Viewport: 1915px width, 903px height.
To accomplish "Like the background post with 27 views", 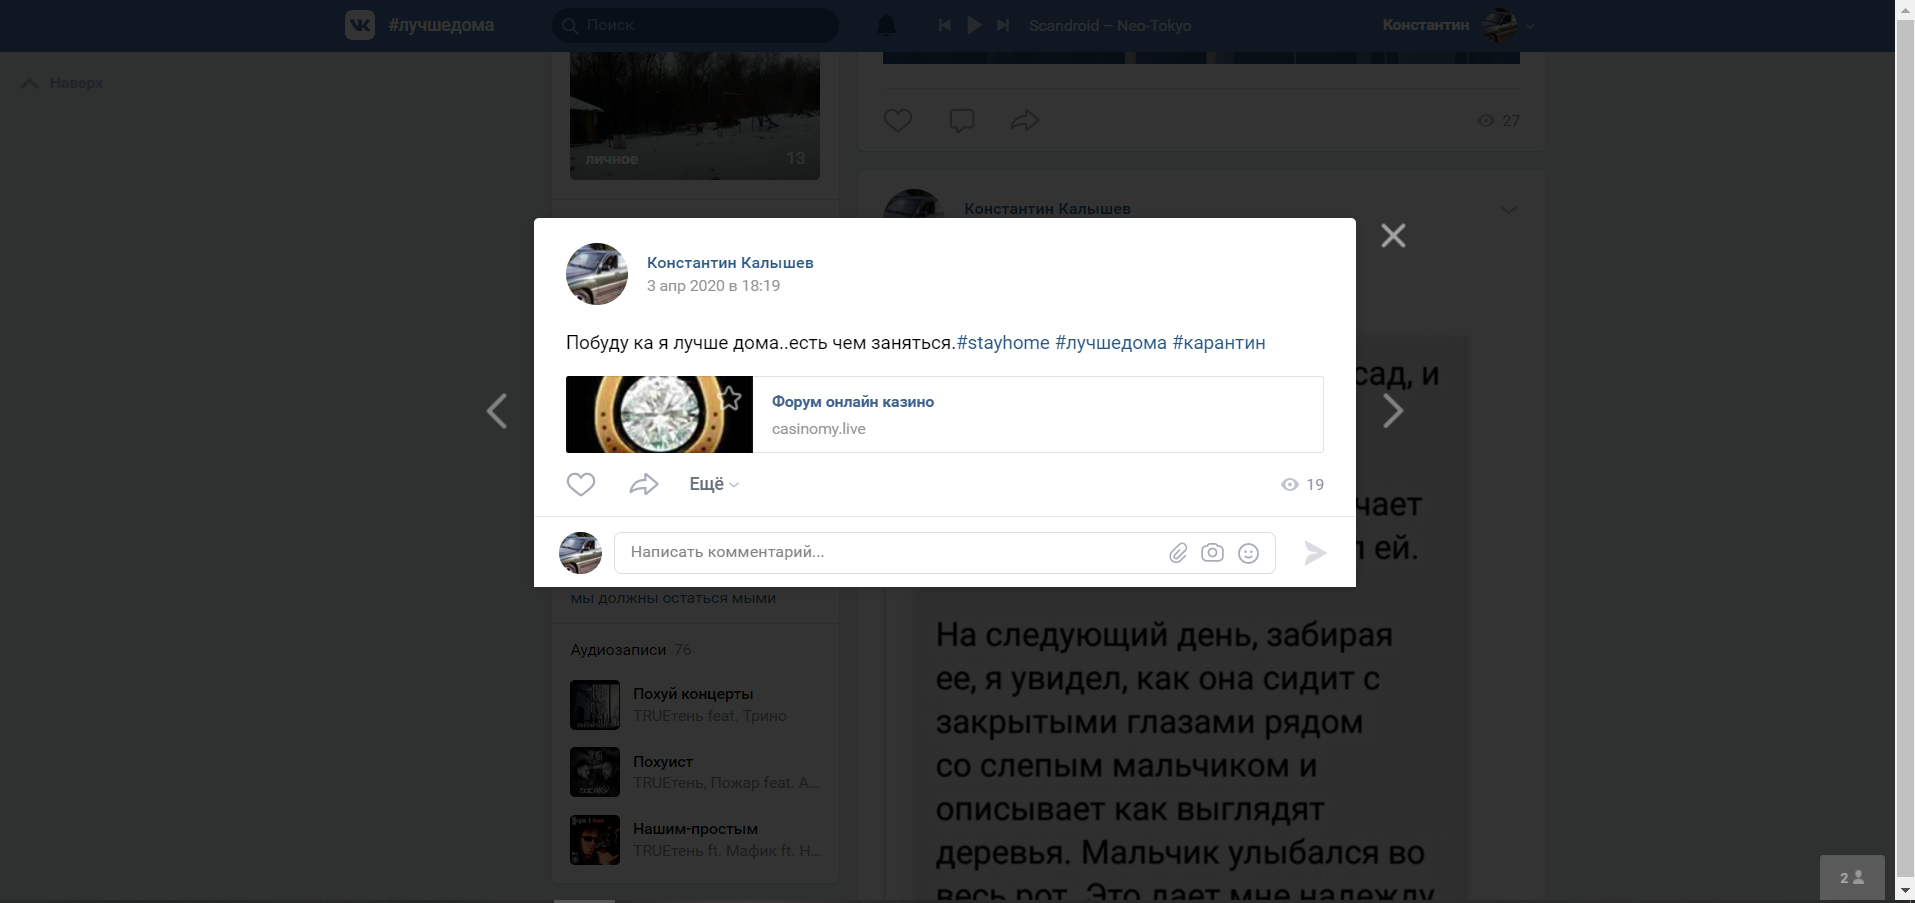I will point(898,121).
